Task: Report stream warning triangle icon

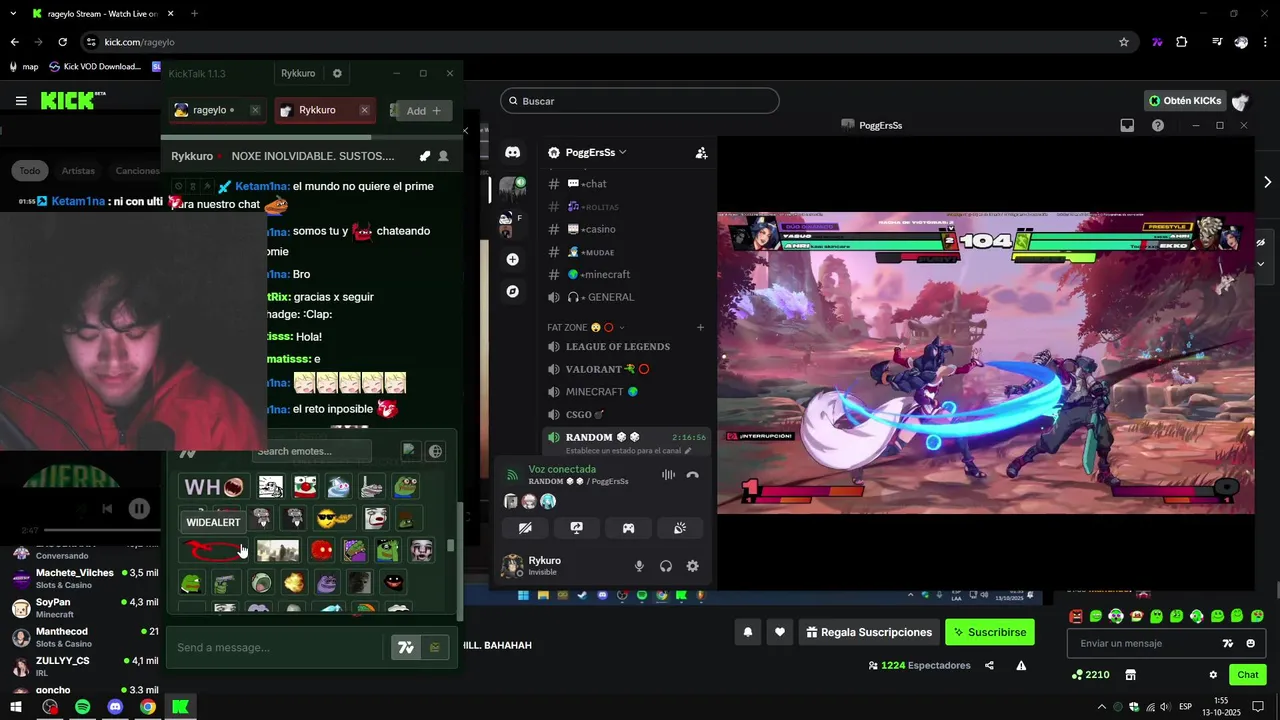Action: coord(1021,666)
